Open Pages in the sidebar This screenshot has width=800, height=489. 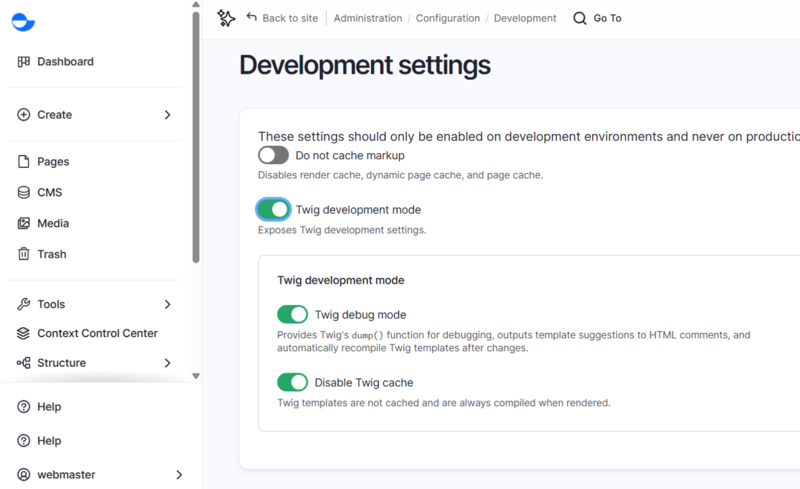(x=53, y=162)
